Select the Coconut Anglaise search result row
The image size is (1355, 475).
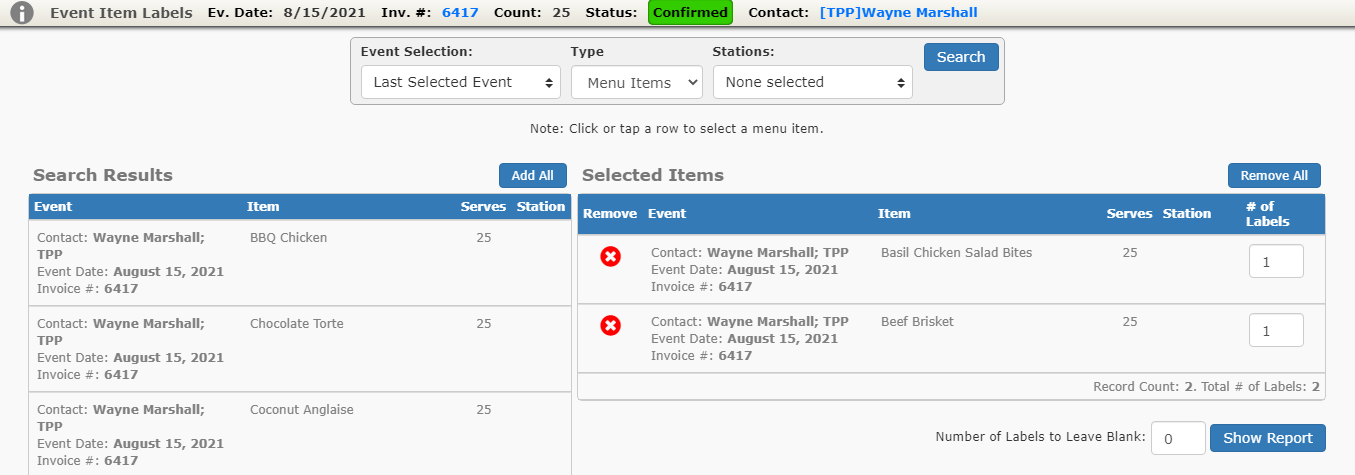(300, 434)
